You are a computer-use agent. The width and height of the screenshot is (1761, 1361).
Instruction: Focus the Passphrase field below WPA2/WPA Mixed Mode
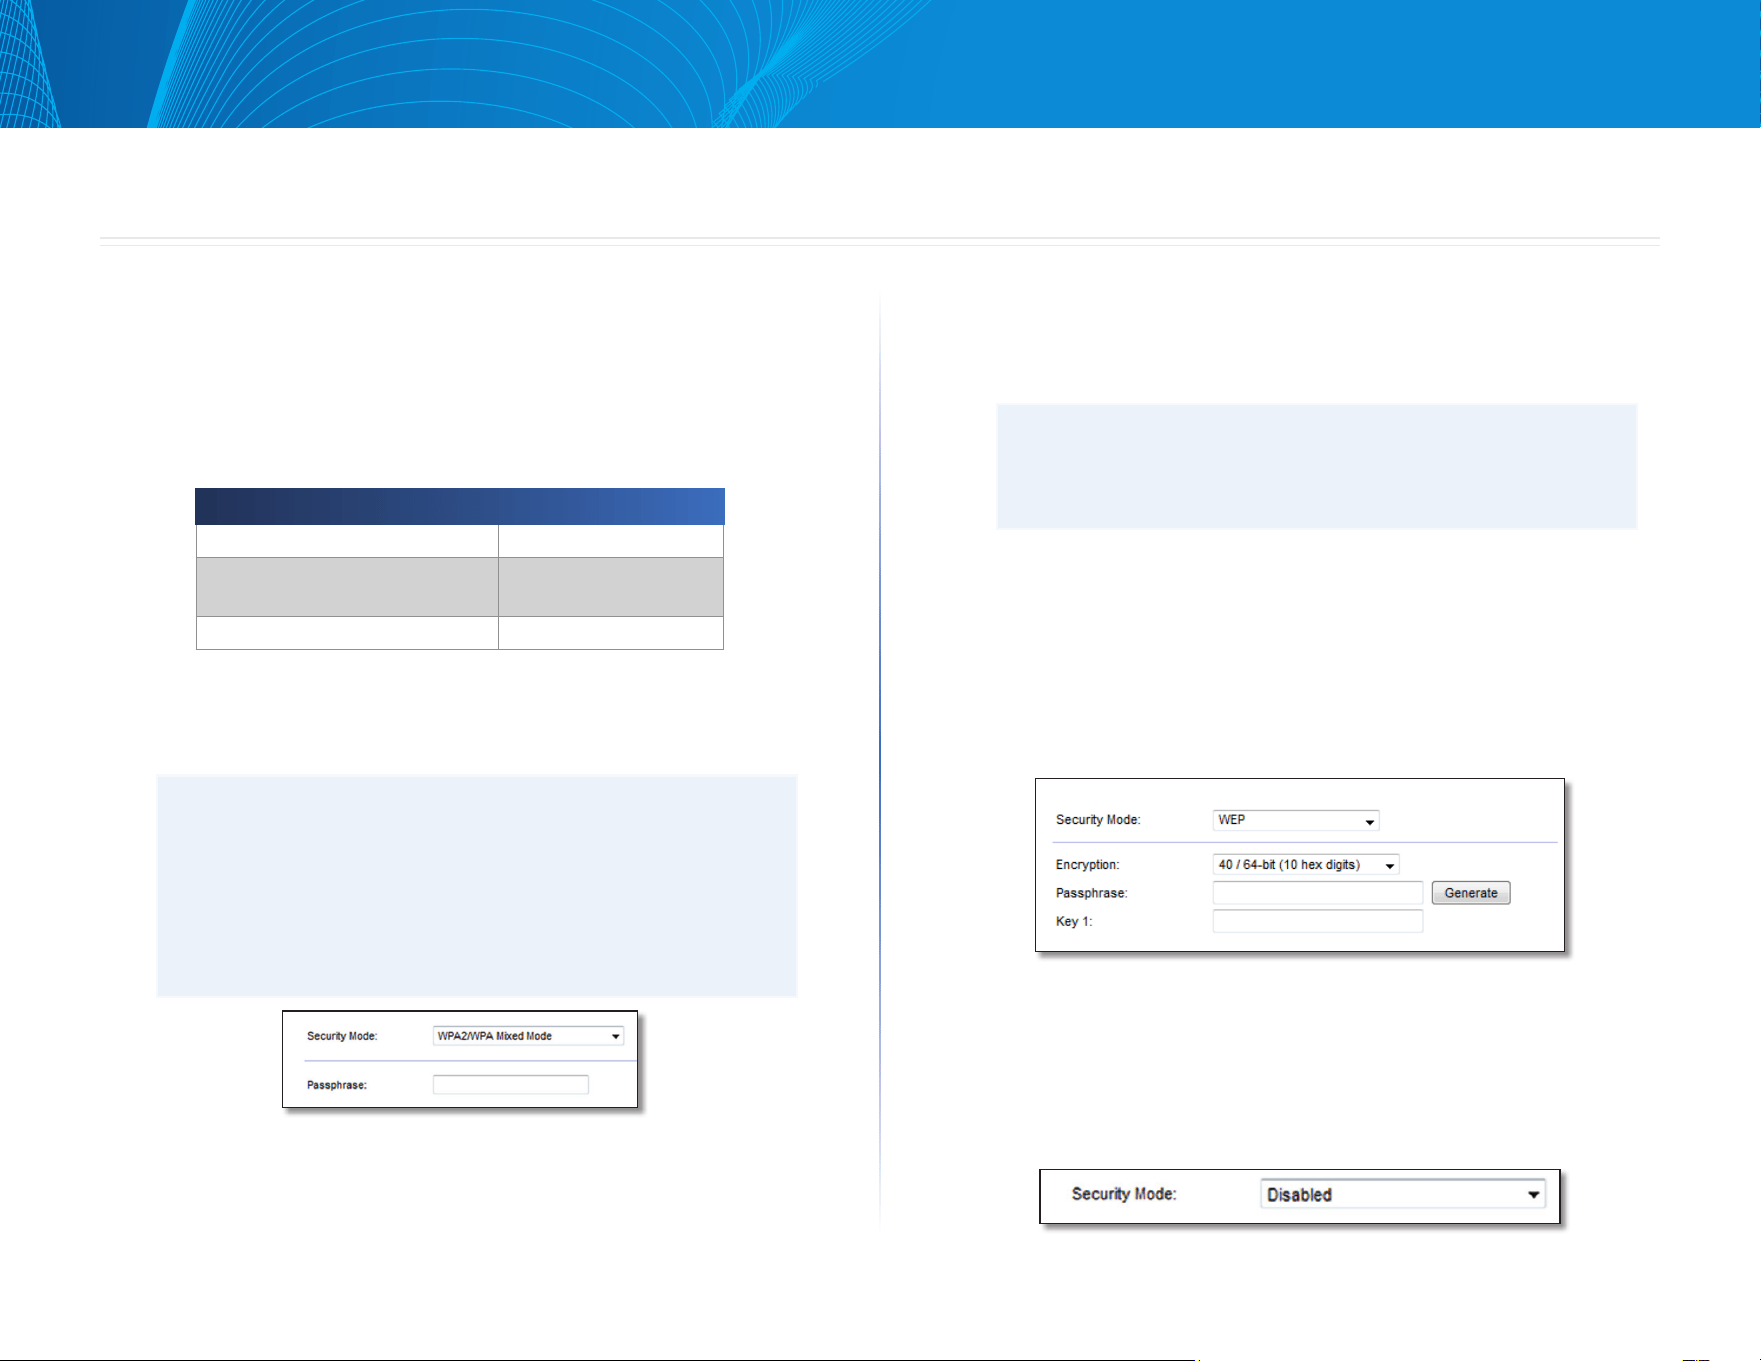click(511, 1085)
